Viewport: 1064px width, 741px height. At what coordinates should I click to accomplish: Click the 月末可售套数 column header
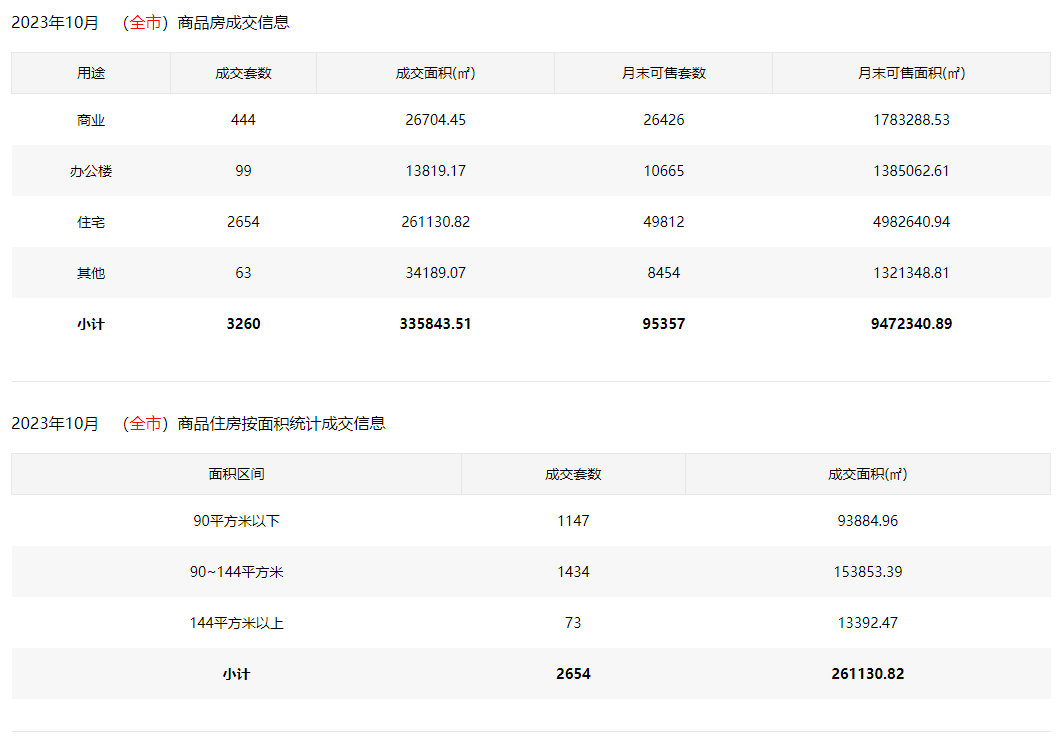click(664, 73)
